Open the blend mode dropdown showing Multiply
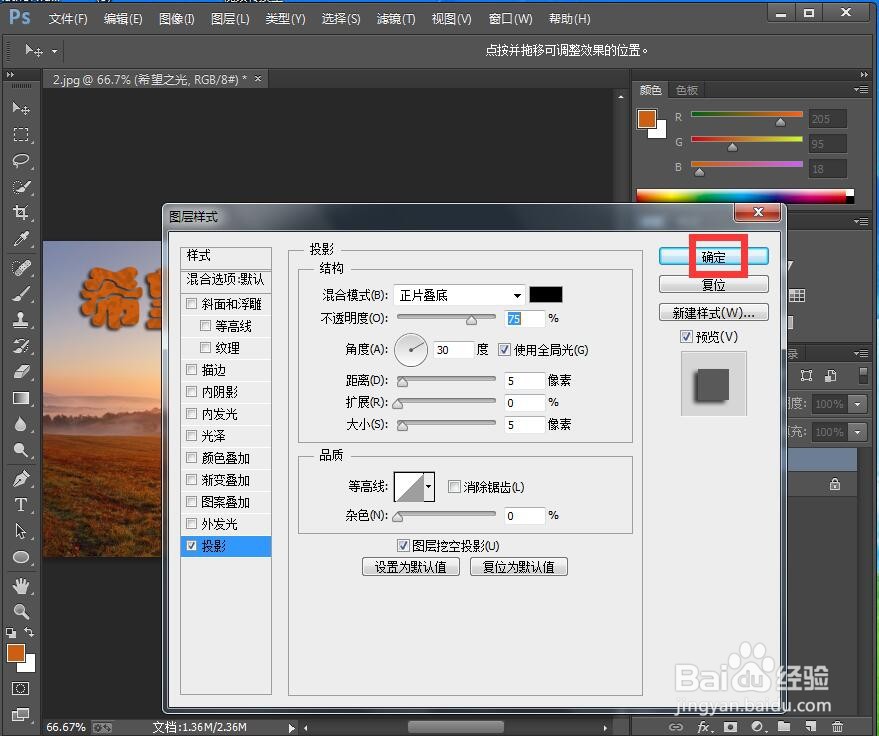 coord(459,294)
